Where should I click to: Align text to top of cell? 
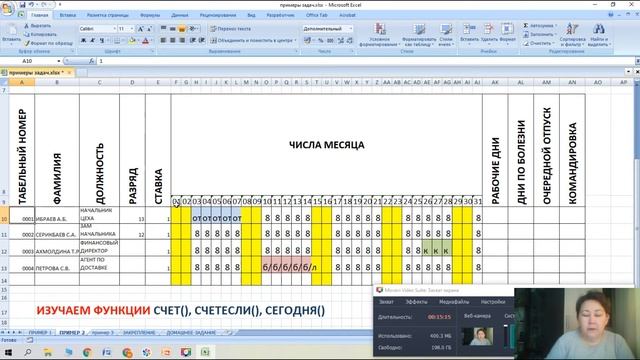(x=163, y=29)
